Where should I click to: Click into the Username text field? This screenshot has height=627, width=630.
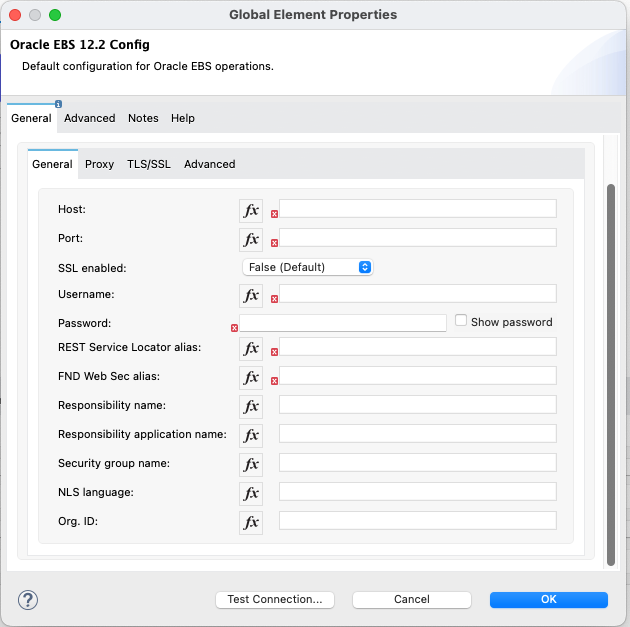click(417, 294)
